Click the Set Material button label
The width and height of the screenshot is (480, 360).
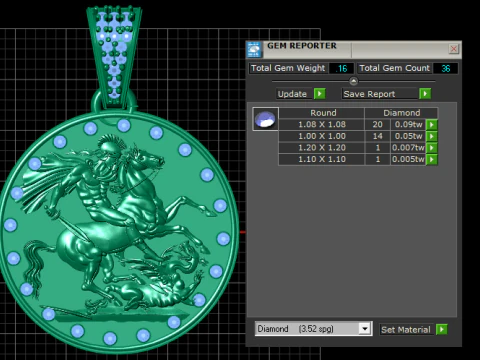406,330
